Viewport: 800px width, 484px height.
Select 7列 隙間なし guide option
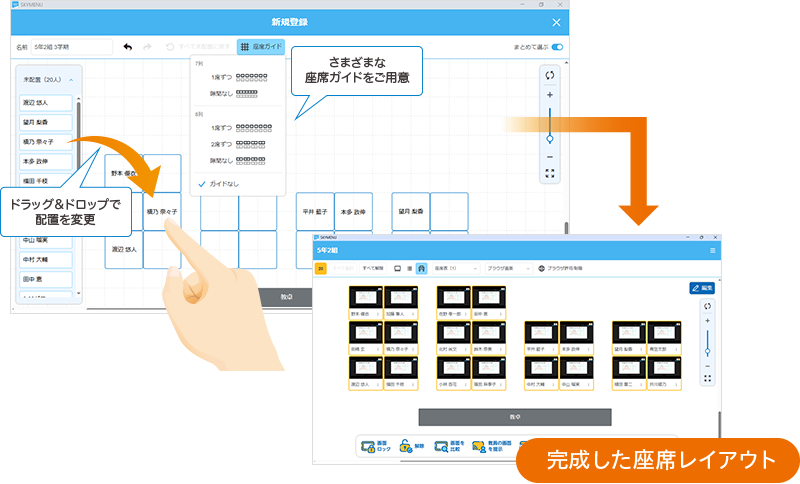click(x=234, y=94)
